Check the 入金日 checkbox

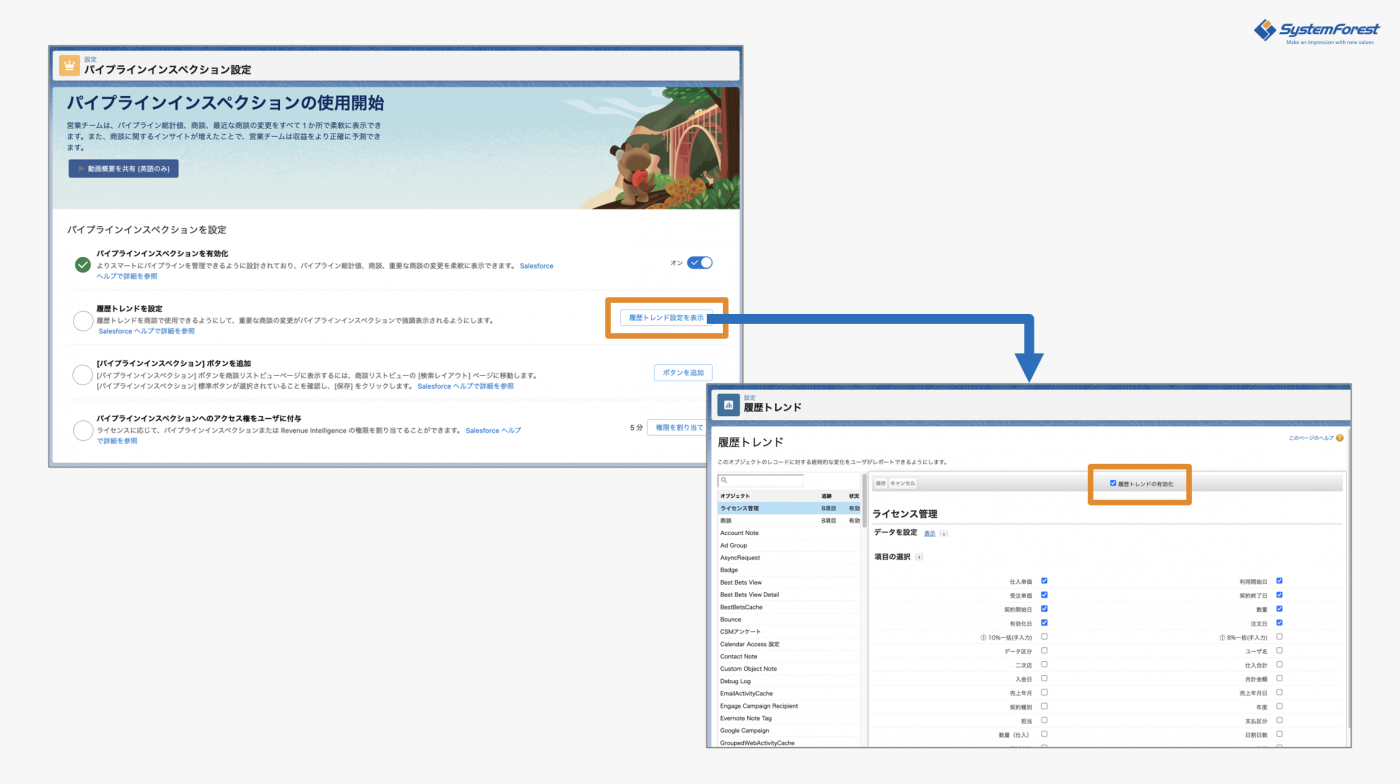[x=1044, y=678]
